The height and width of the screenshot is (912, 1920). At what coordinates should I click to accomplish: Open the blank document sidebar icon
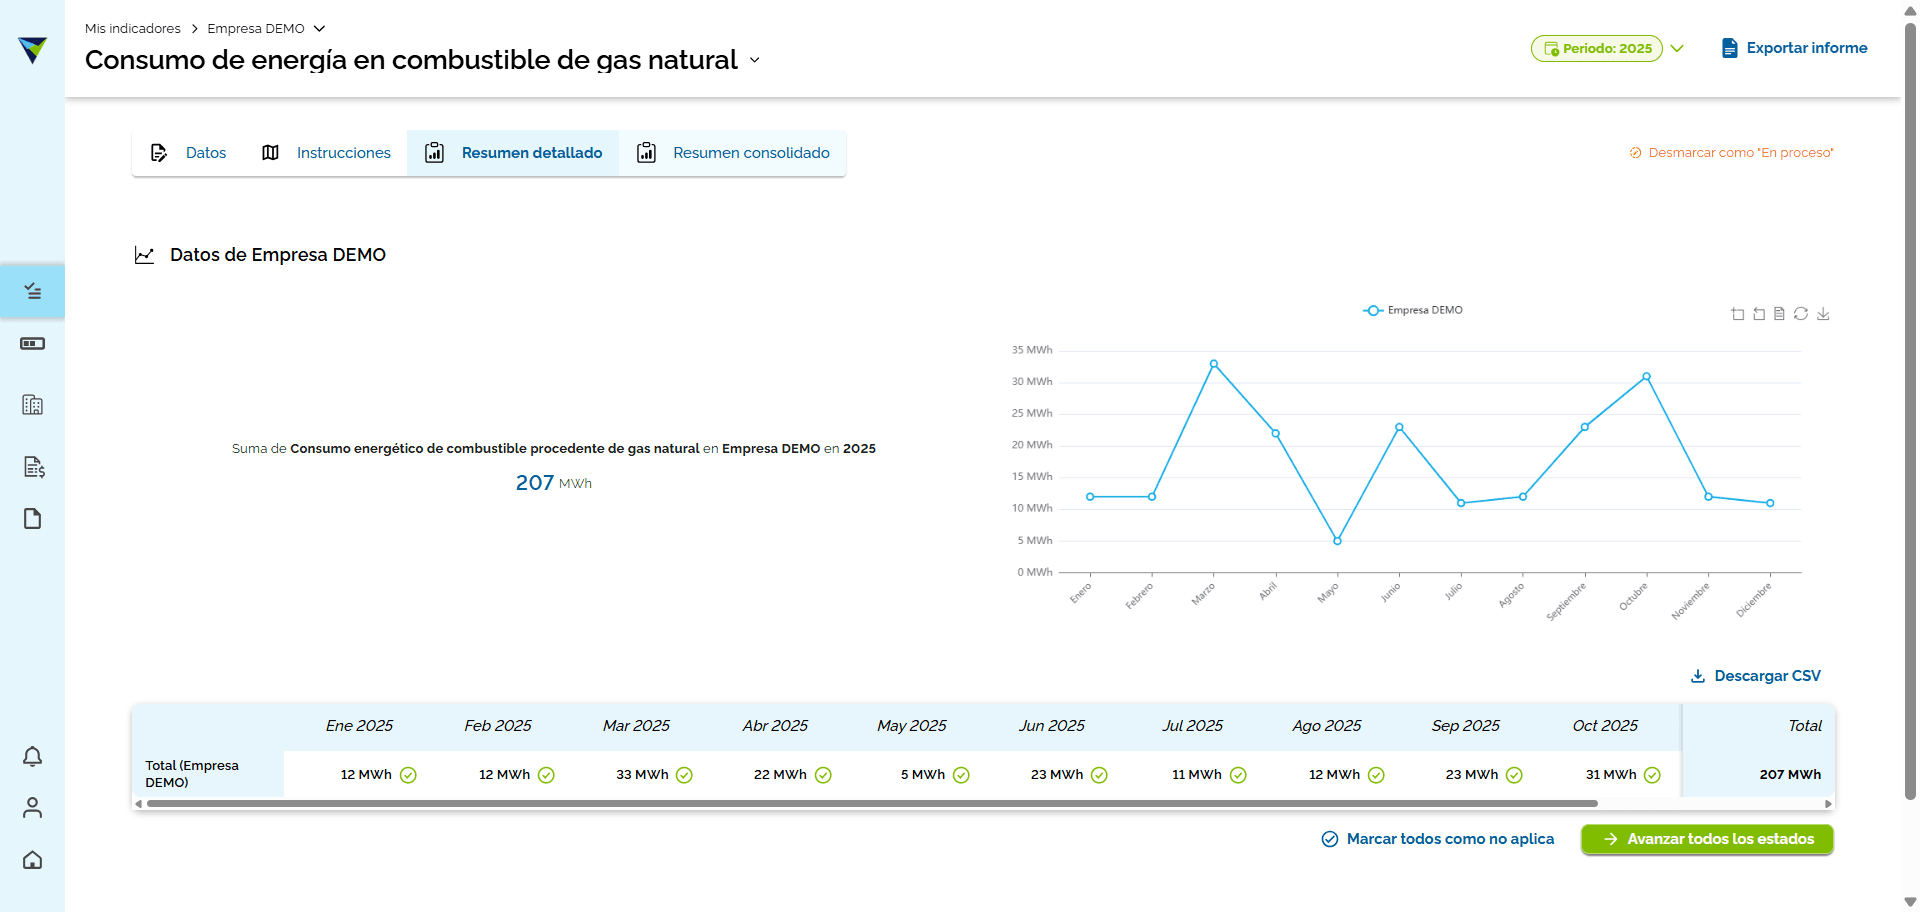click(x=32, y=519)
